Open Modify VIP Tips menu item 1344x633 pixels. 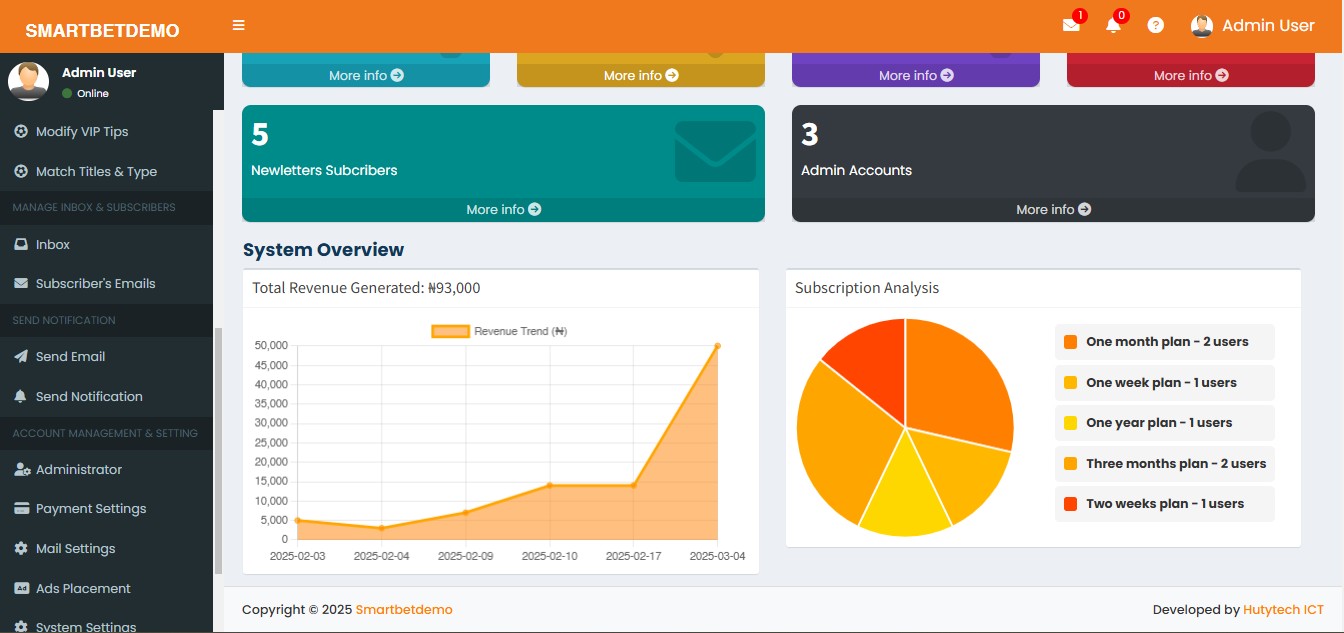point(82,132)
